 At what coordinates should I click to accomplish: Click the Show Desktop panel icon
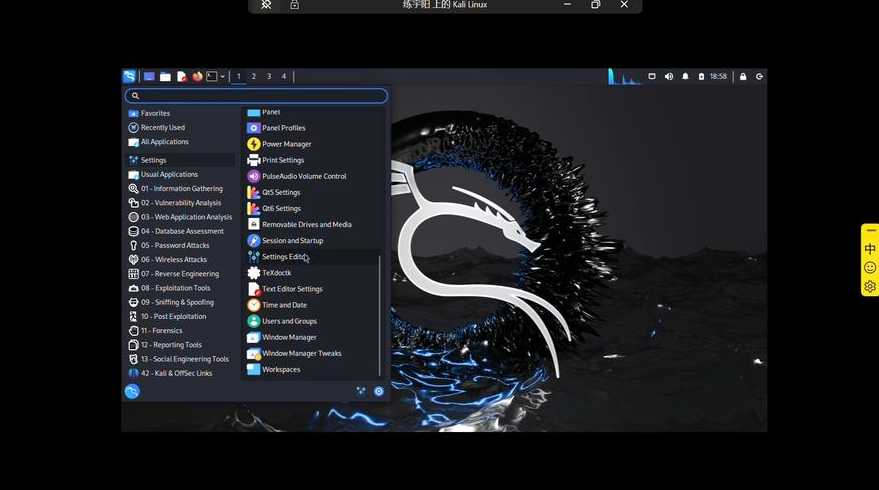point(149,77)
